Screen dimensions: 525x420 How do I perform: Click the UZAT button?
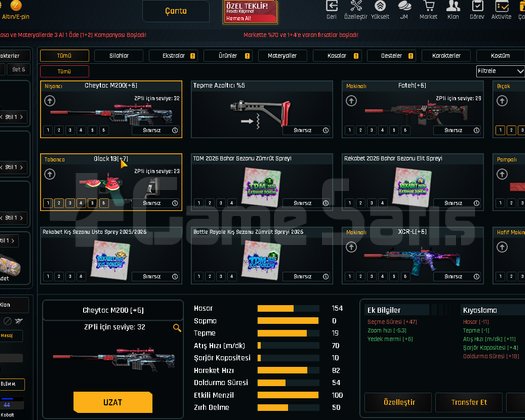[113, 402]
